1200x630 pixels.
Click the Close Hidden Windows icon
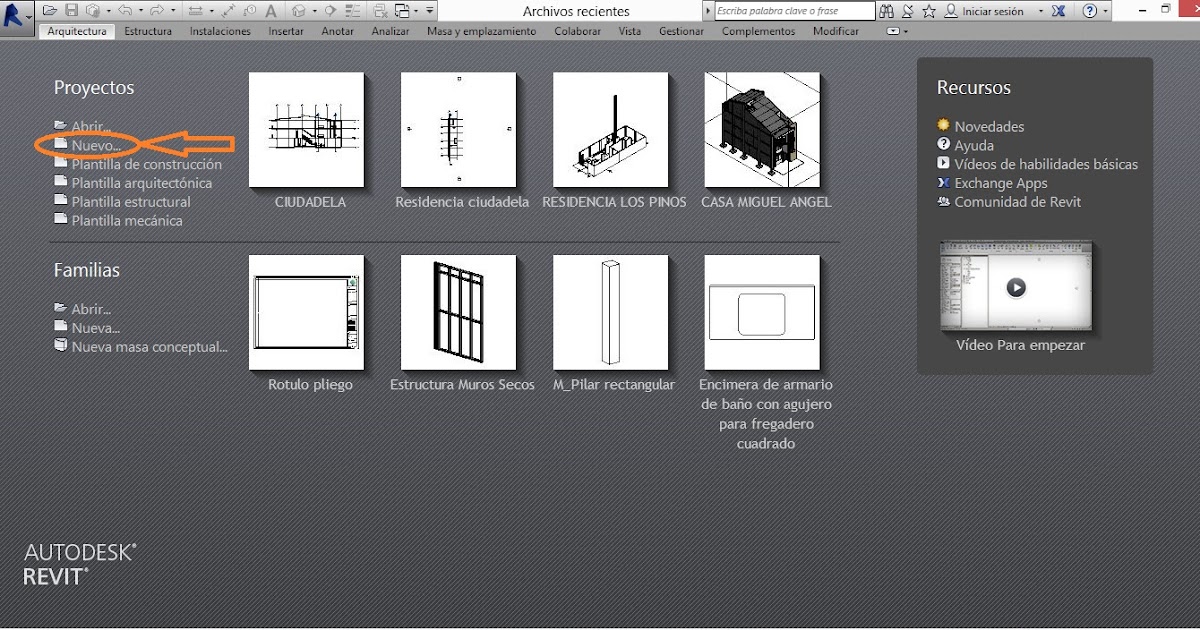[x=381, y=10]
